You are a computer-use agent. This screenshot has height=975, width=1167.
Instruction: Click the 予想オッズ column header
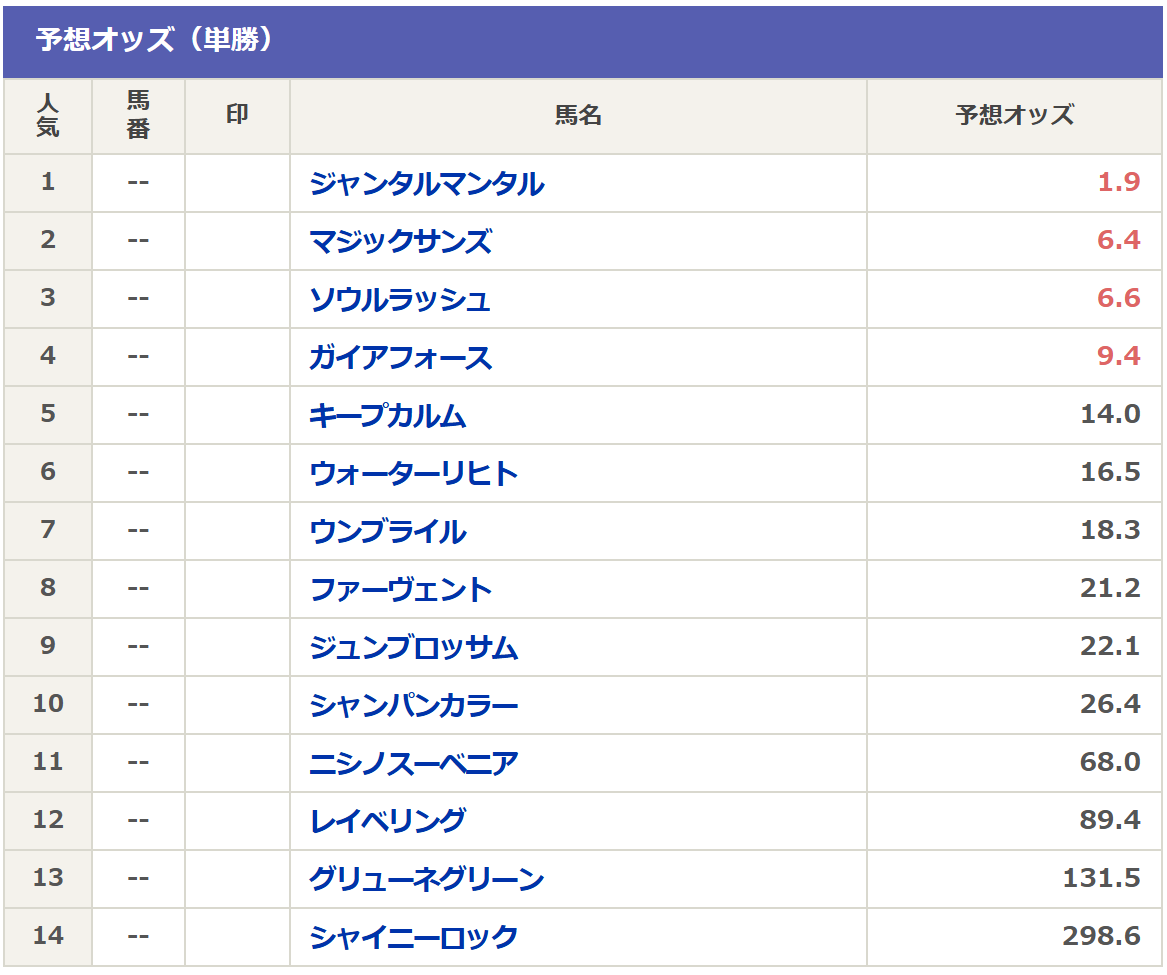tap(1014, 116)
